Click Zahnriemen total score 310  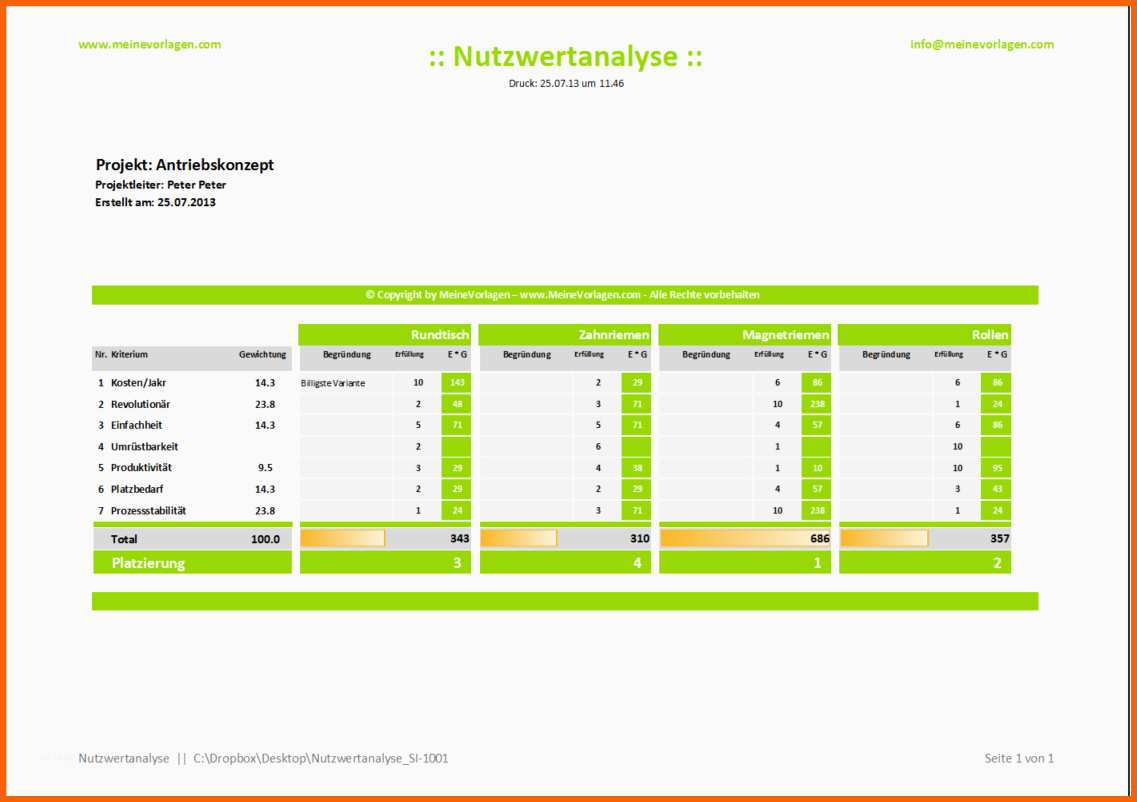pyautogui.click(x=640, y=538)
